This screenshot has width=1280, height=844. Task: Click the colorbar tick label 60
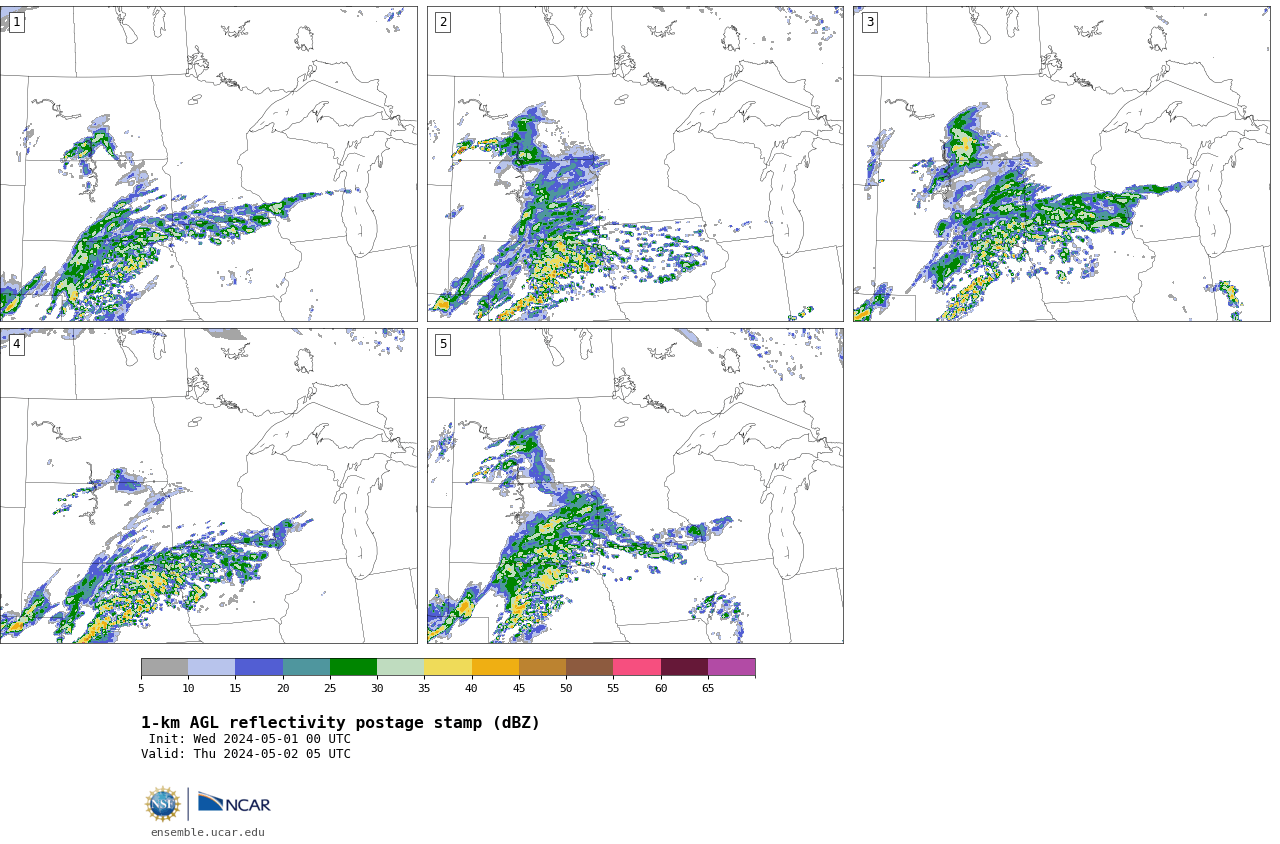click(x=661, y=688)
